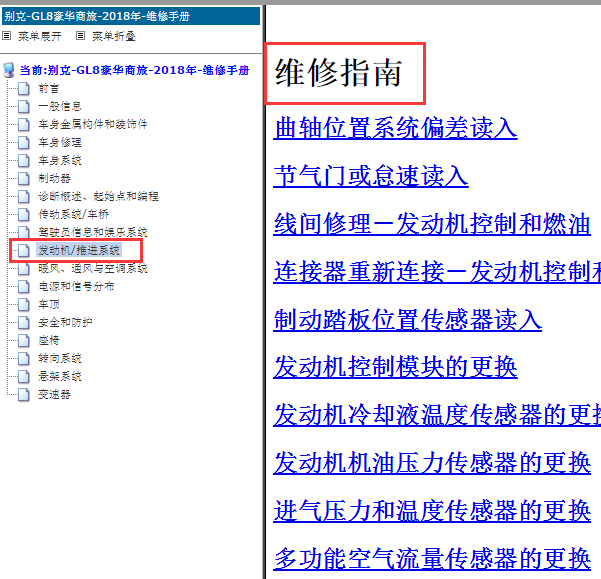Open link 发动机机油压力传感器的更换
The width and height of the screenshot is (601, 579).
(x=432, y=464)
